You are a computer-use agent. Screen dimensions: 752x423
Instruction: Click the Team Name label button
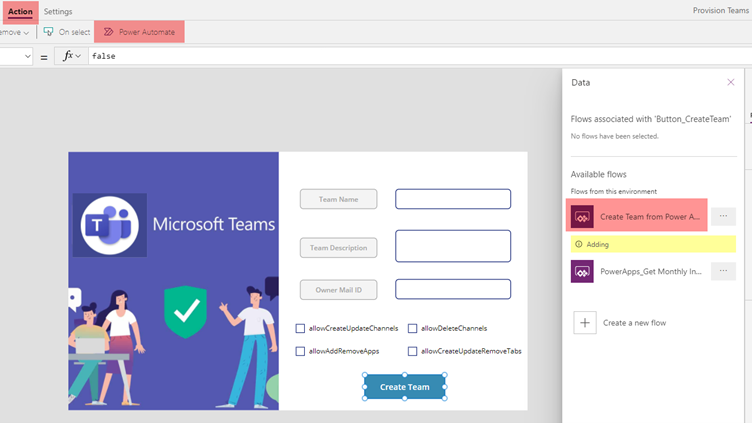[339, 199]
